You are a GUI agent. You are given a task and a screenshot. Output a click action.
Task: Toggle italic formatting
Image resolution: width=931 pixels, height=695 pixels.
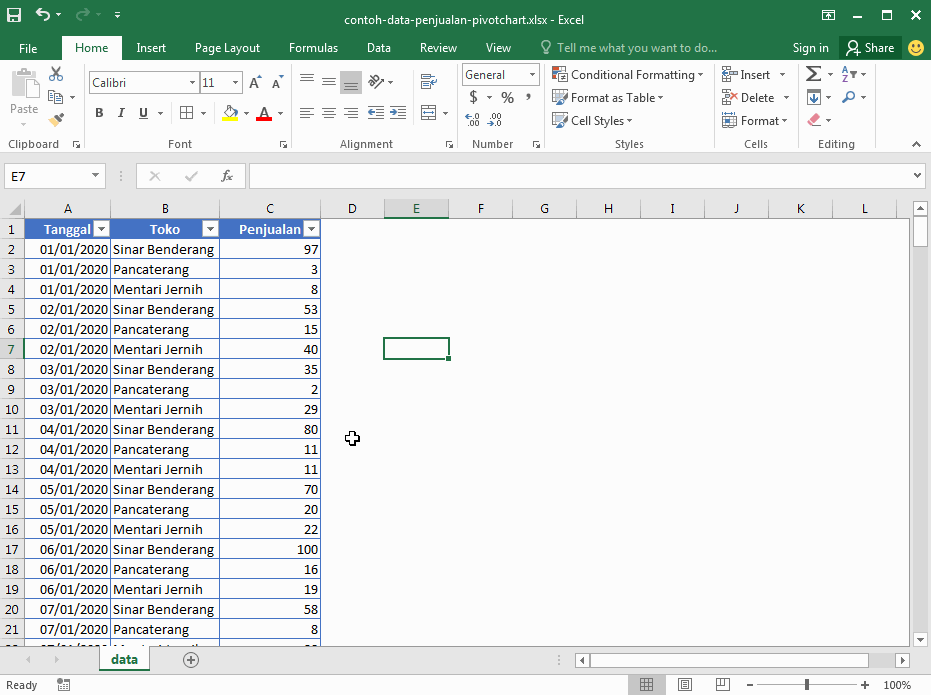point(119,113)
